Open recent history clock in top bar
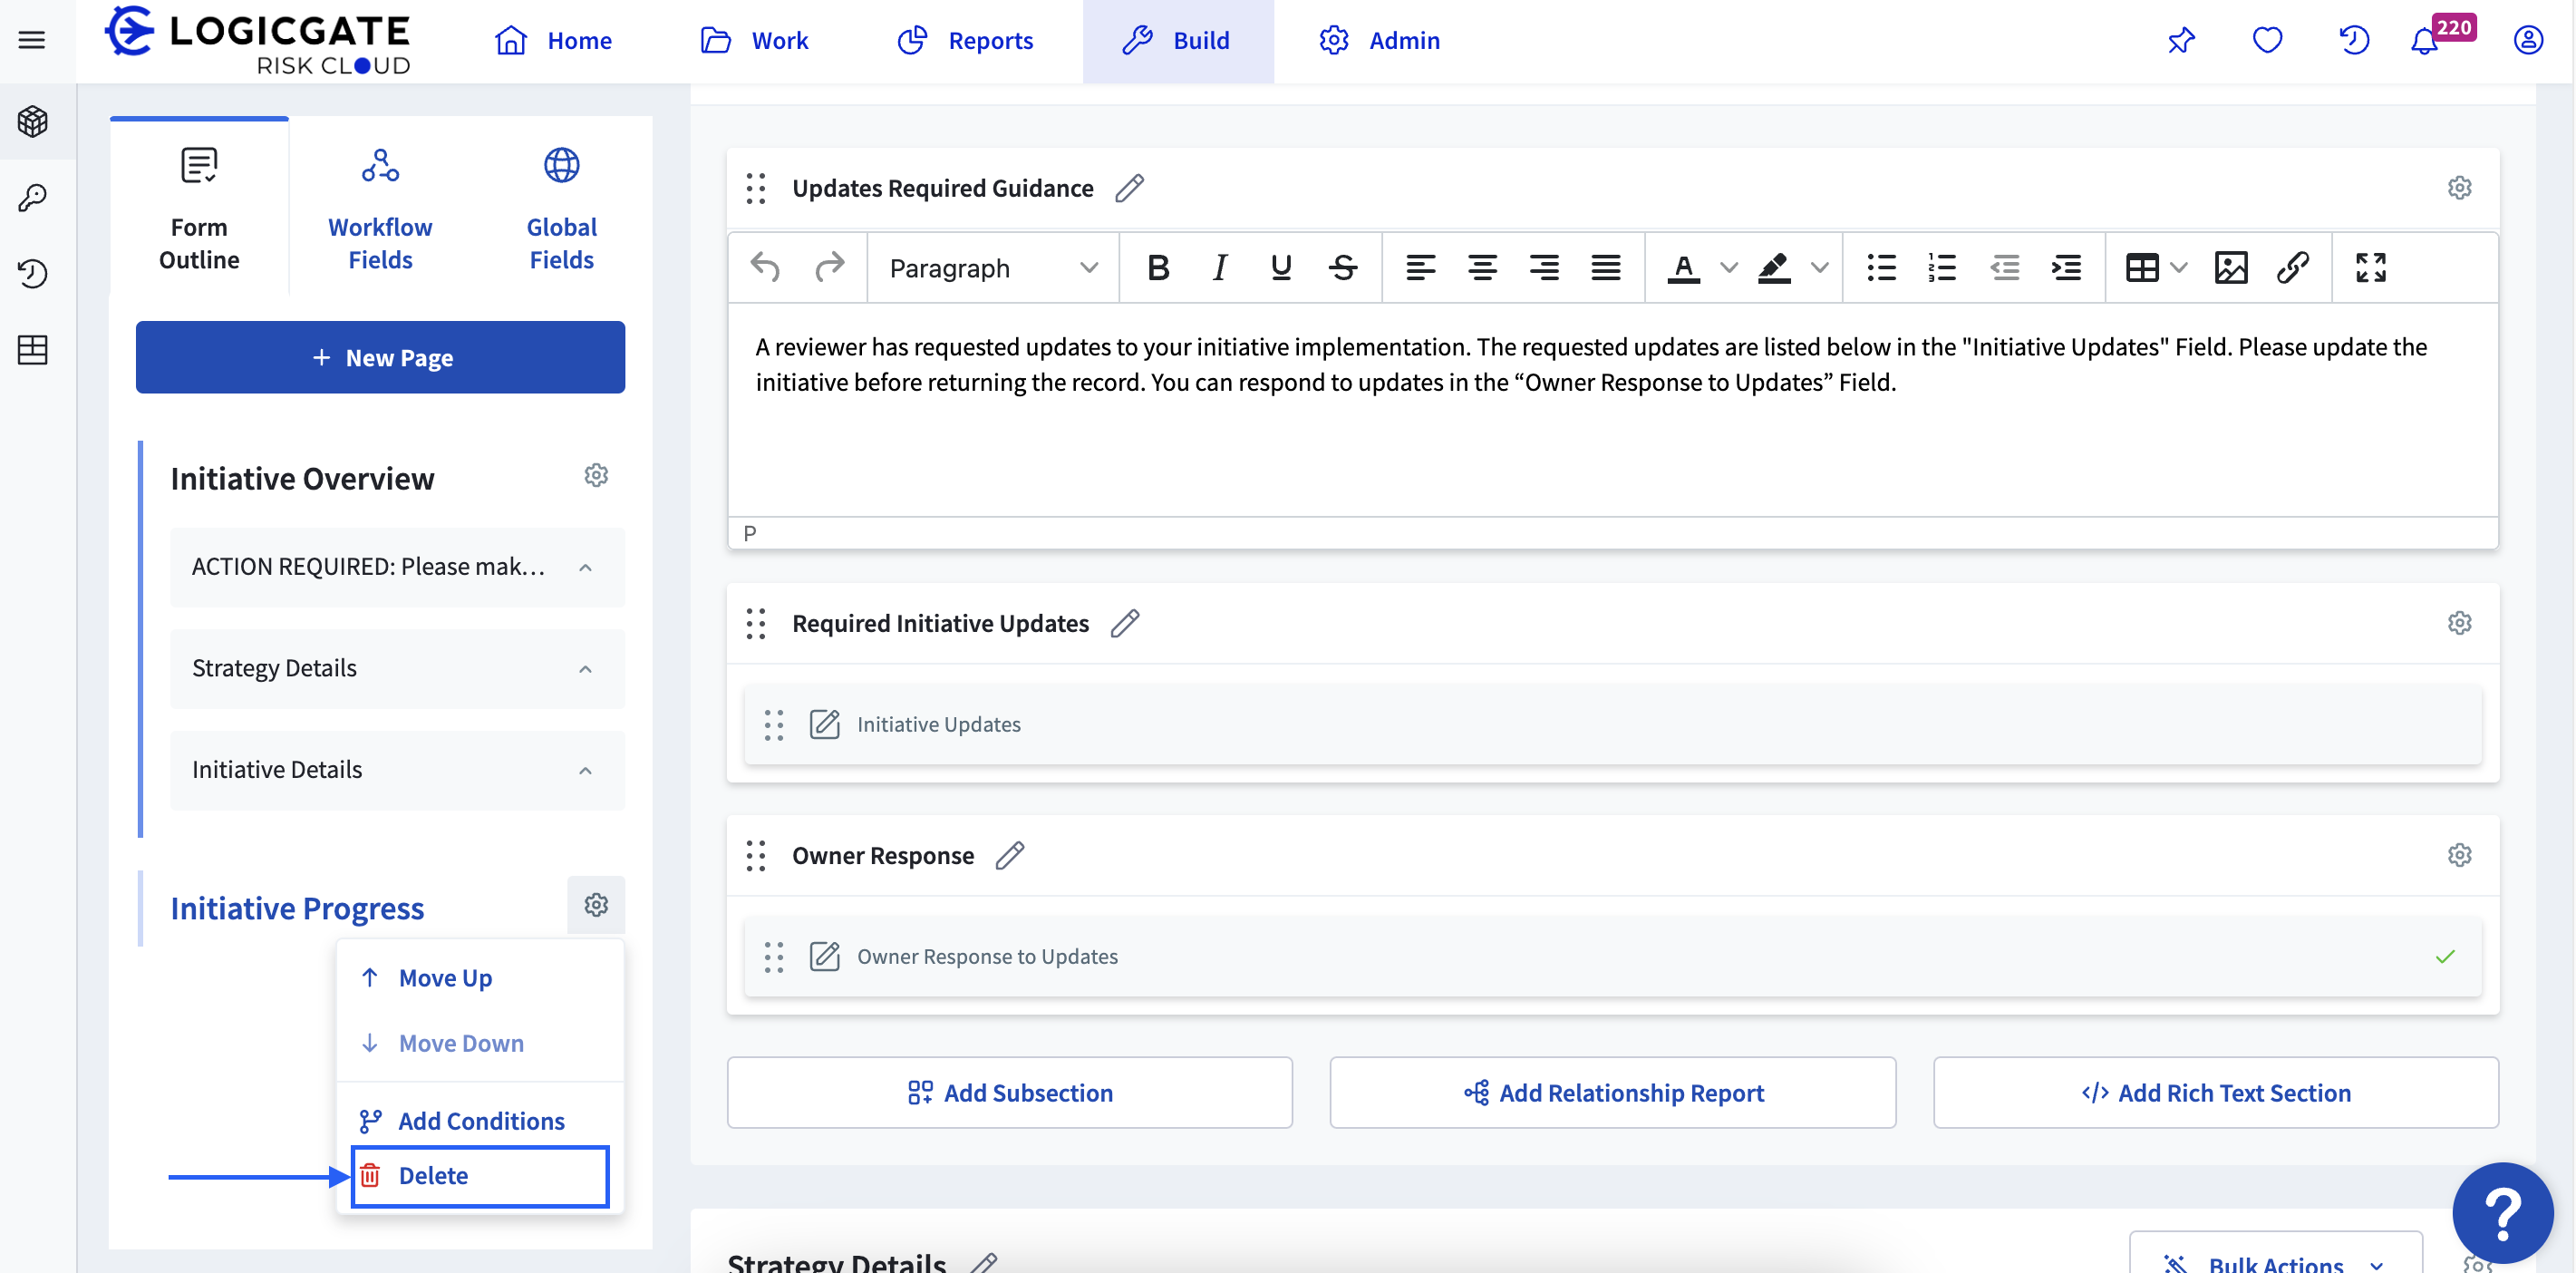 (x=2354, y=40)
